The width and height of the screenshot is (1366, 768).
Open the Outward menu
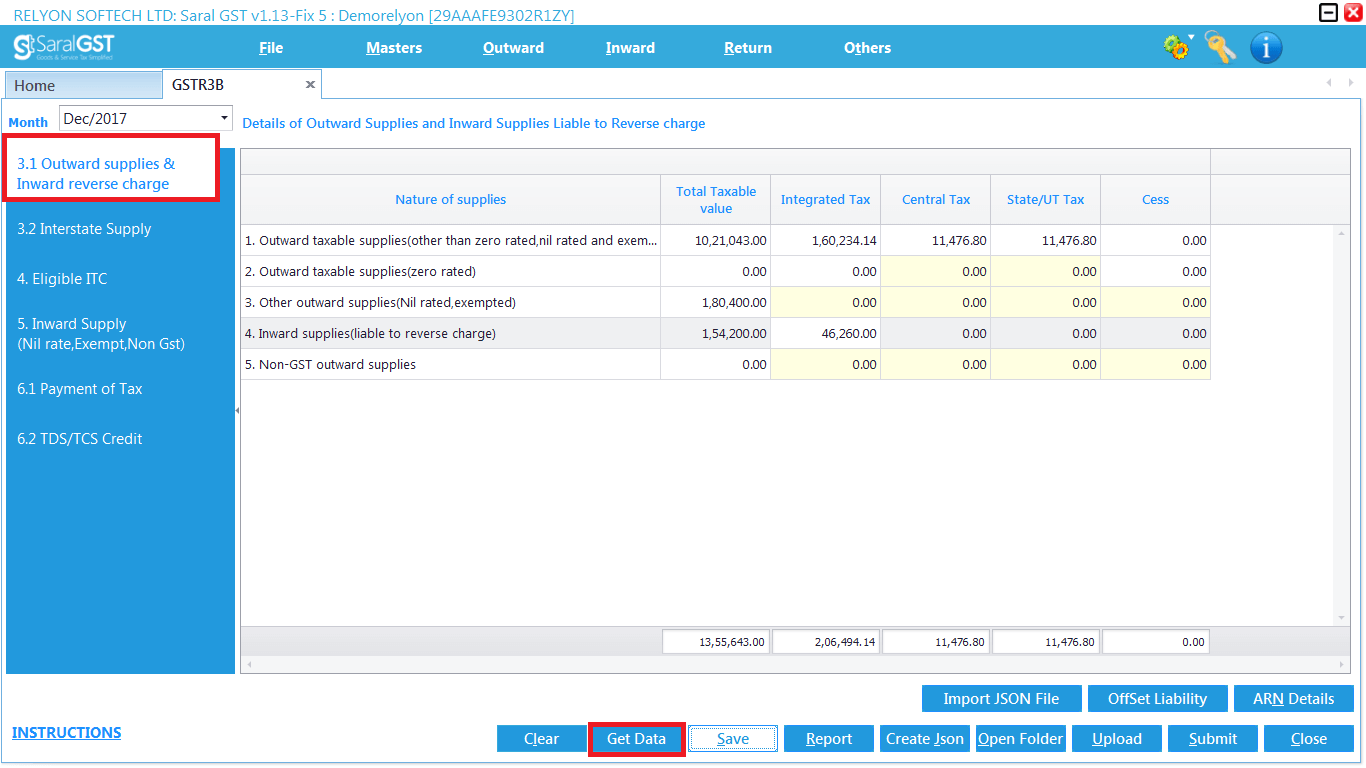pos(513,48)
